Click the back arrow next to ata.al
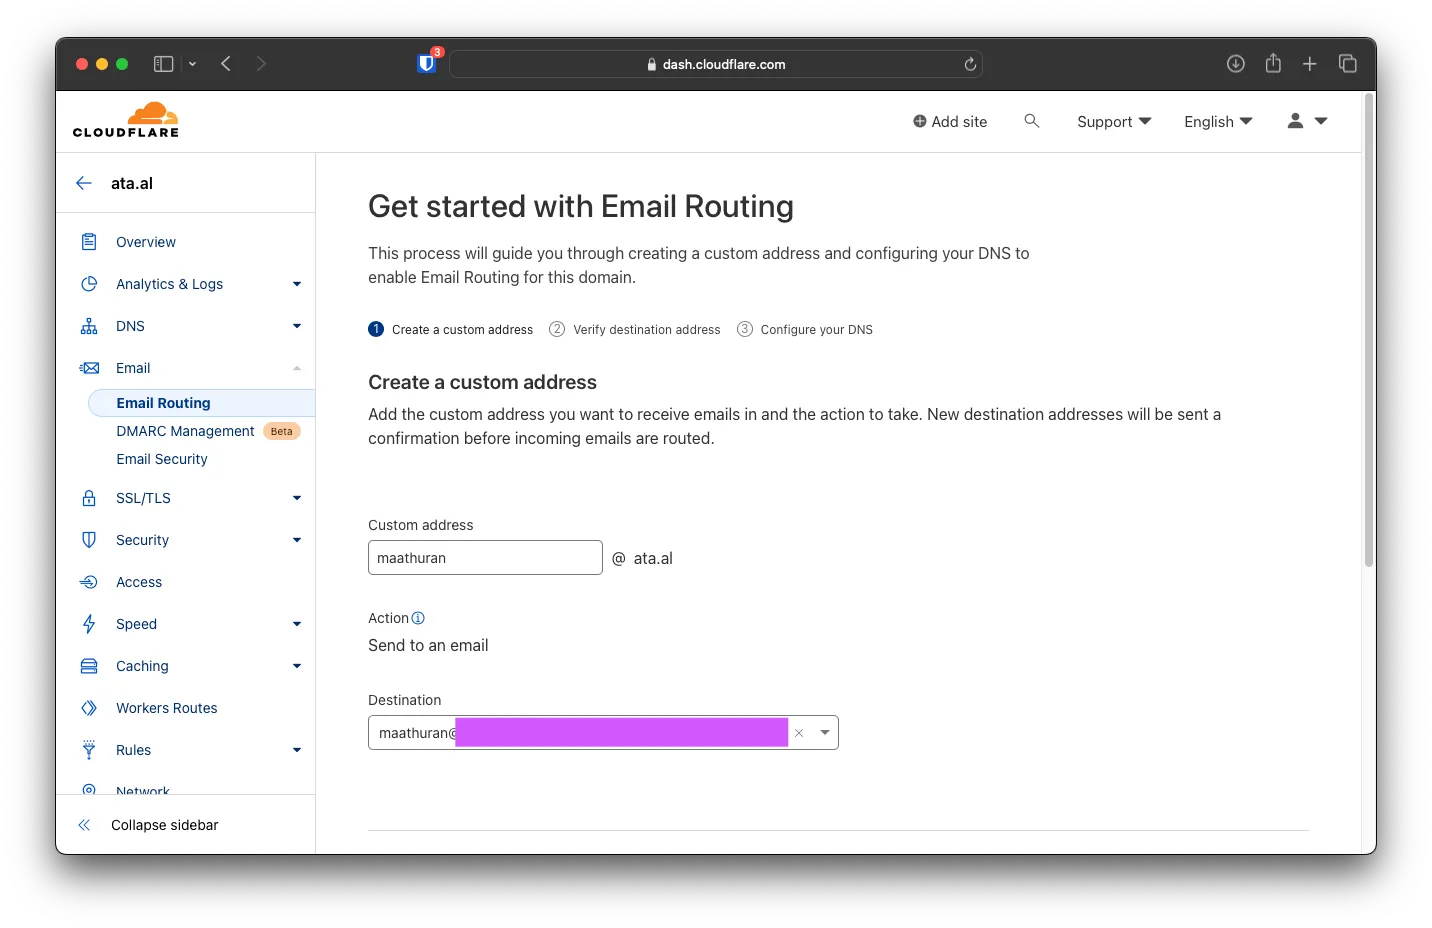 (x=84, y=183)
